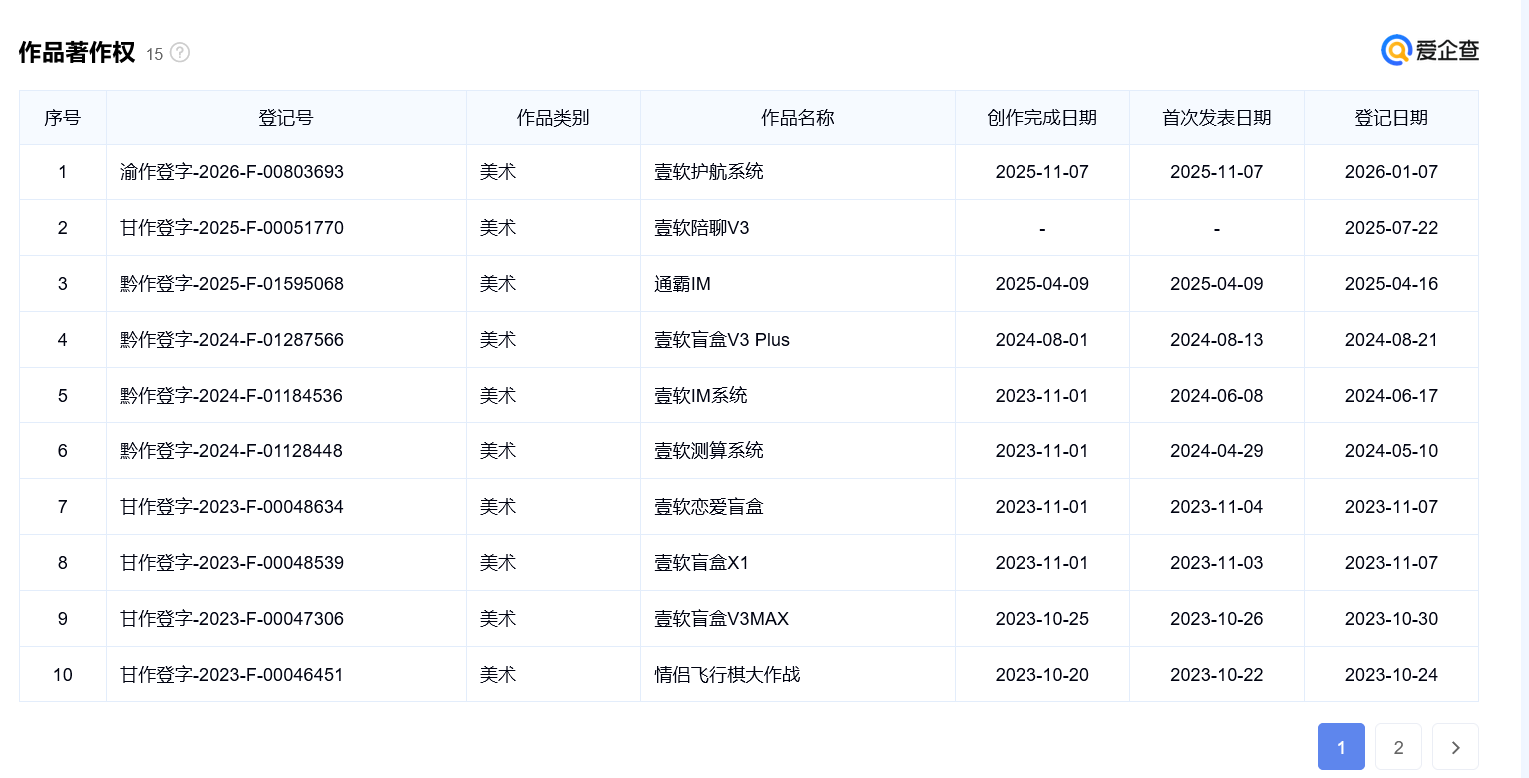Viewport: 1529px width, 778px height.
Task: Click the 作品名称 column header
Action: [797, 117]
